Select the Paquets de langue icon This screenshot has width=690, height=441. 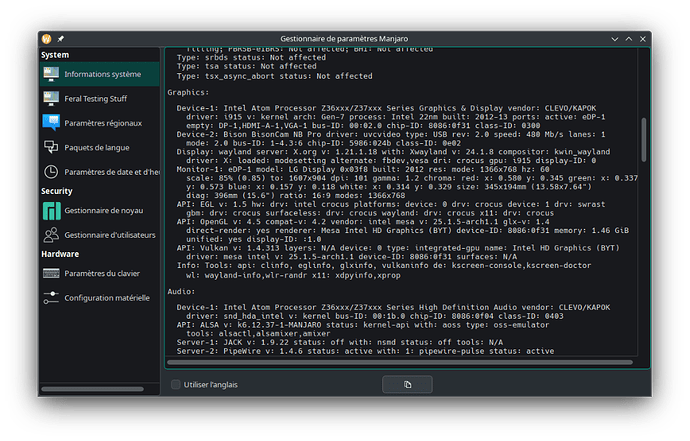point(51,147)
